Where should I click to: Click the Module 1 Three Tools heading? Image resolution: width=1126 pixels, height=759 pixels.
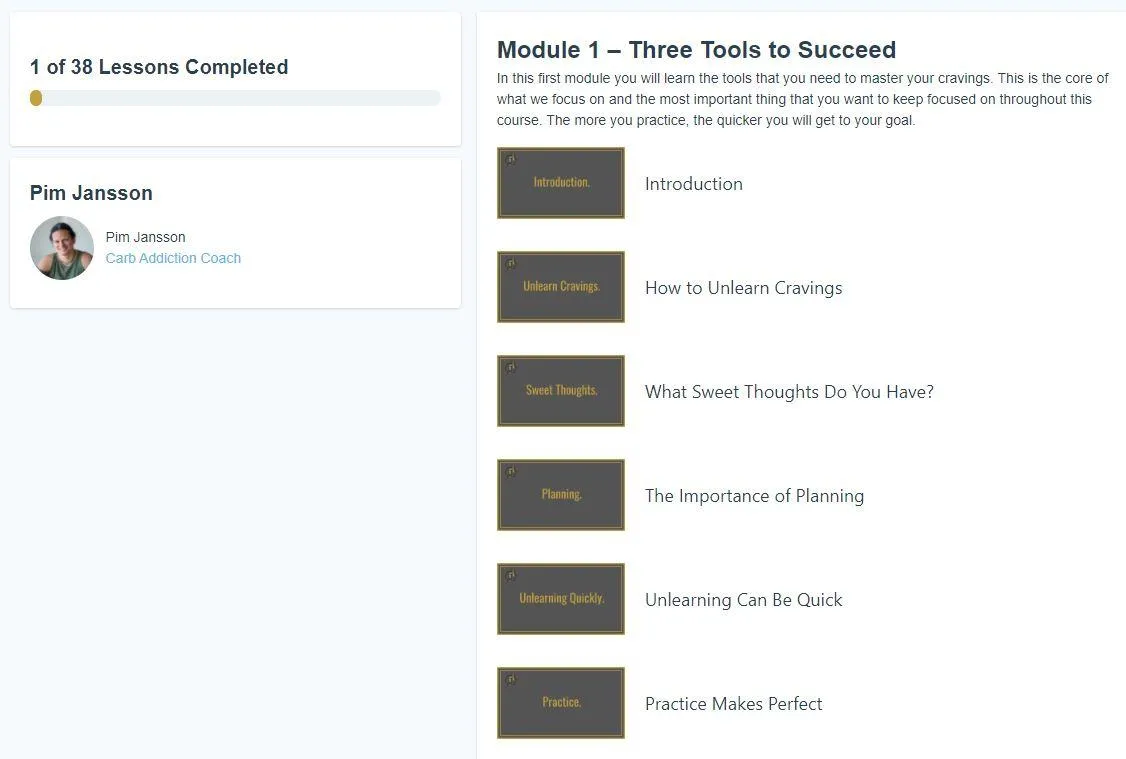click(x=696, y=50)
